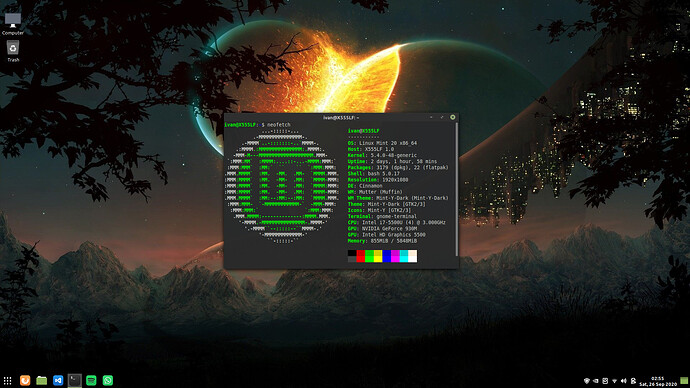The image size is (690, 388).
Task: Click the 'Uptime: 2 days, 1 hour' line
Action: point(393,161)
